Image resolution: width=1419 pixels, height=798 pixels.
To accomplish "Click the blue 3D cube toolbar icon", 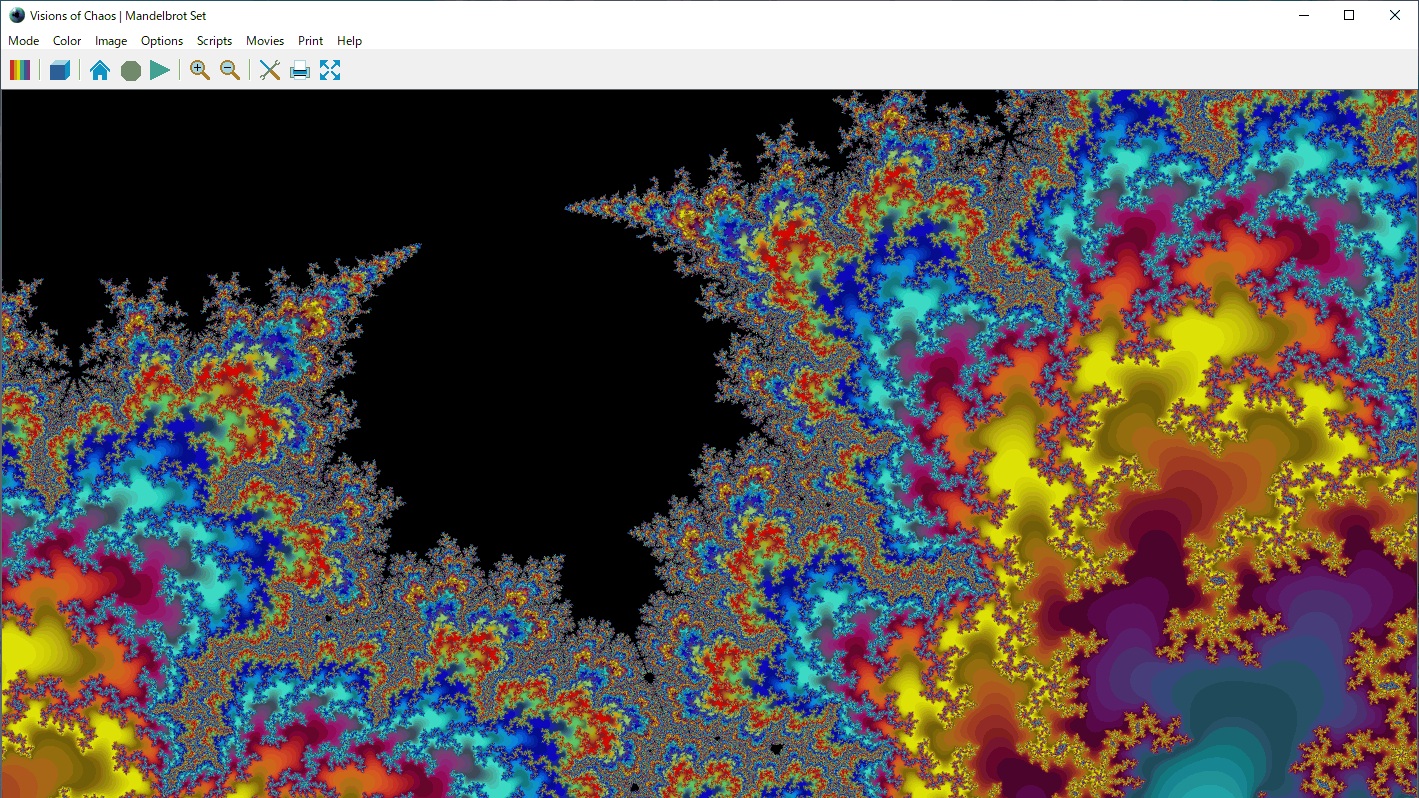I will click(60, 70).
